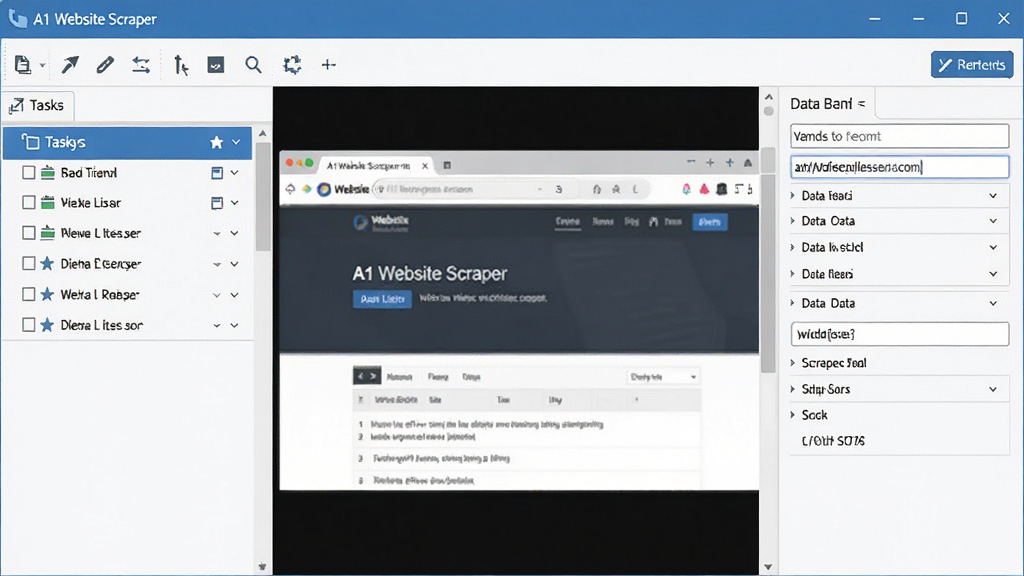Screen dimensions: 1024x576
Task: Select the arrow pointer tool
Action: (x=70, y=65)
